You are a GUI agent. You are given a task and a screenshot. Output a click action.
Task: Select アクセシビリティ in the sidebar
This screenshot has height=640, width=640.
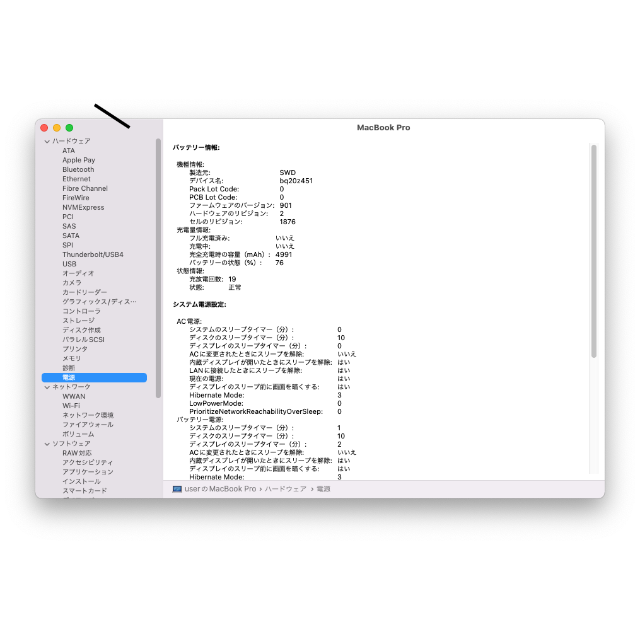(x=88, y=462)
